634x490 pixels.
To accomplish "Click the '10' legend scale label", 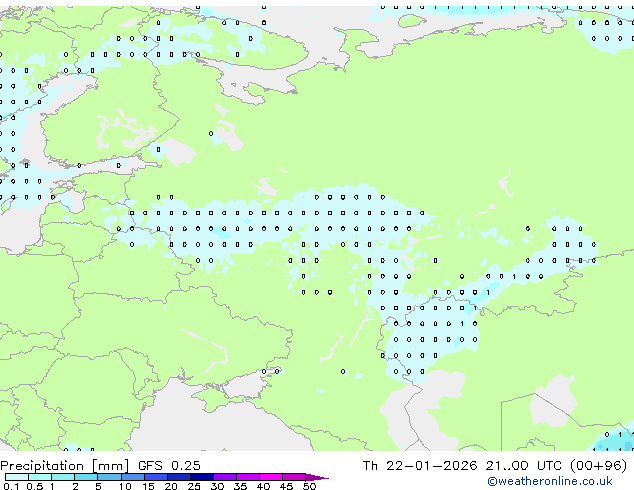I will click(x=125, y=486).
